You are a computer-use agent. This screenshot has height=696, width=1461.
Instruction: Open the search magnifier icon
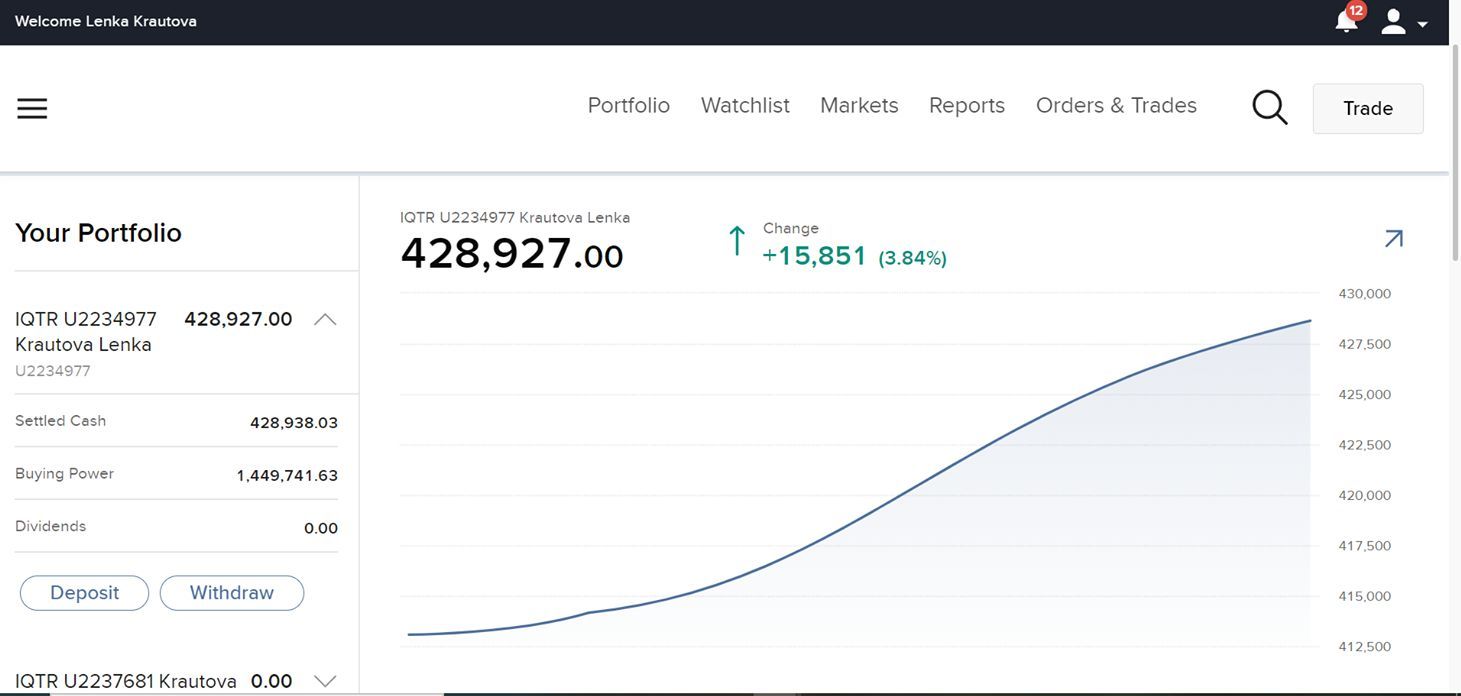pyautogui.click(x=1270, y=107)
